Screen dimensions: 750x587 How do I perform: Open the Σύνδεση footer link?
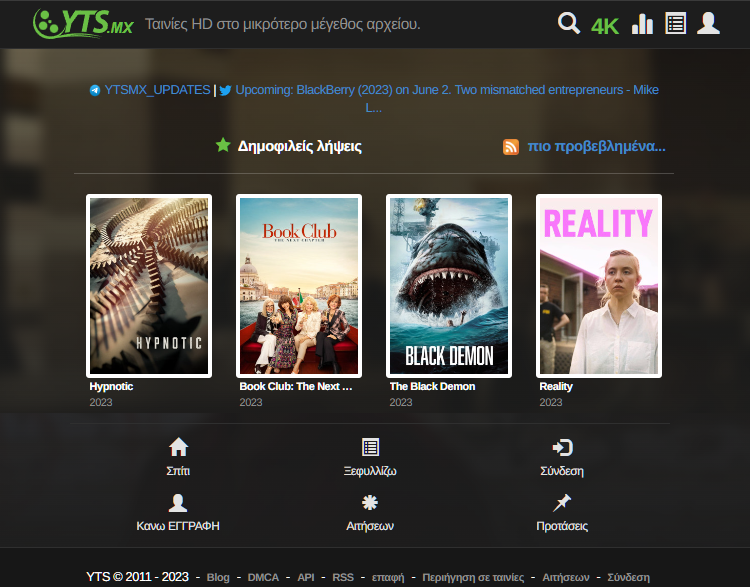pos(629,577)
